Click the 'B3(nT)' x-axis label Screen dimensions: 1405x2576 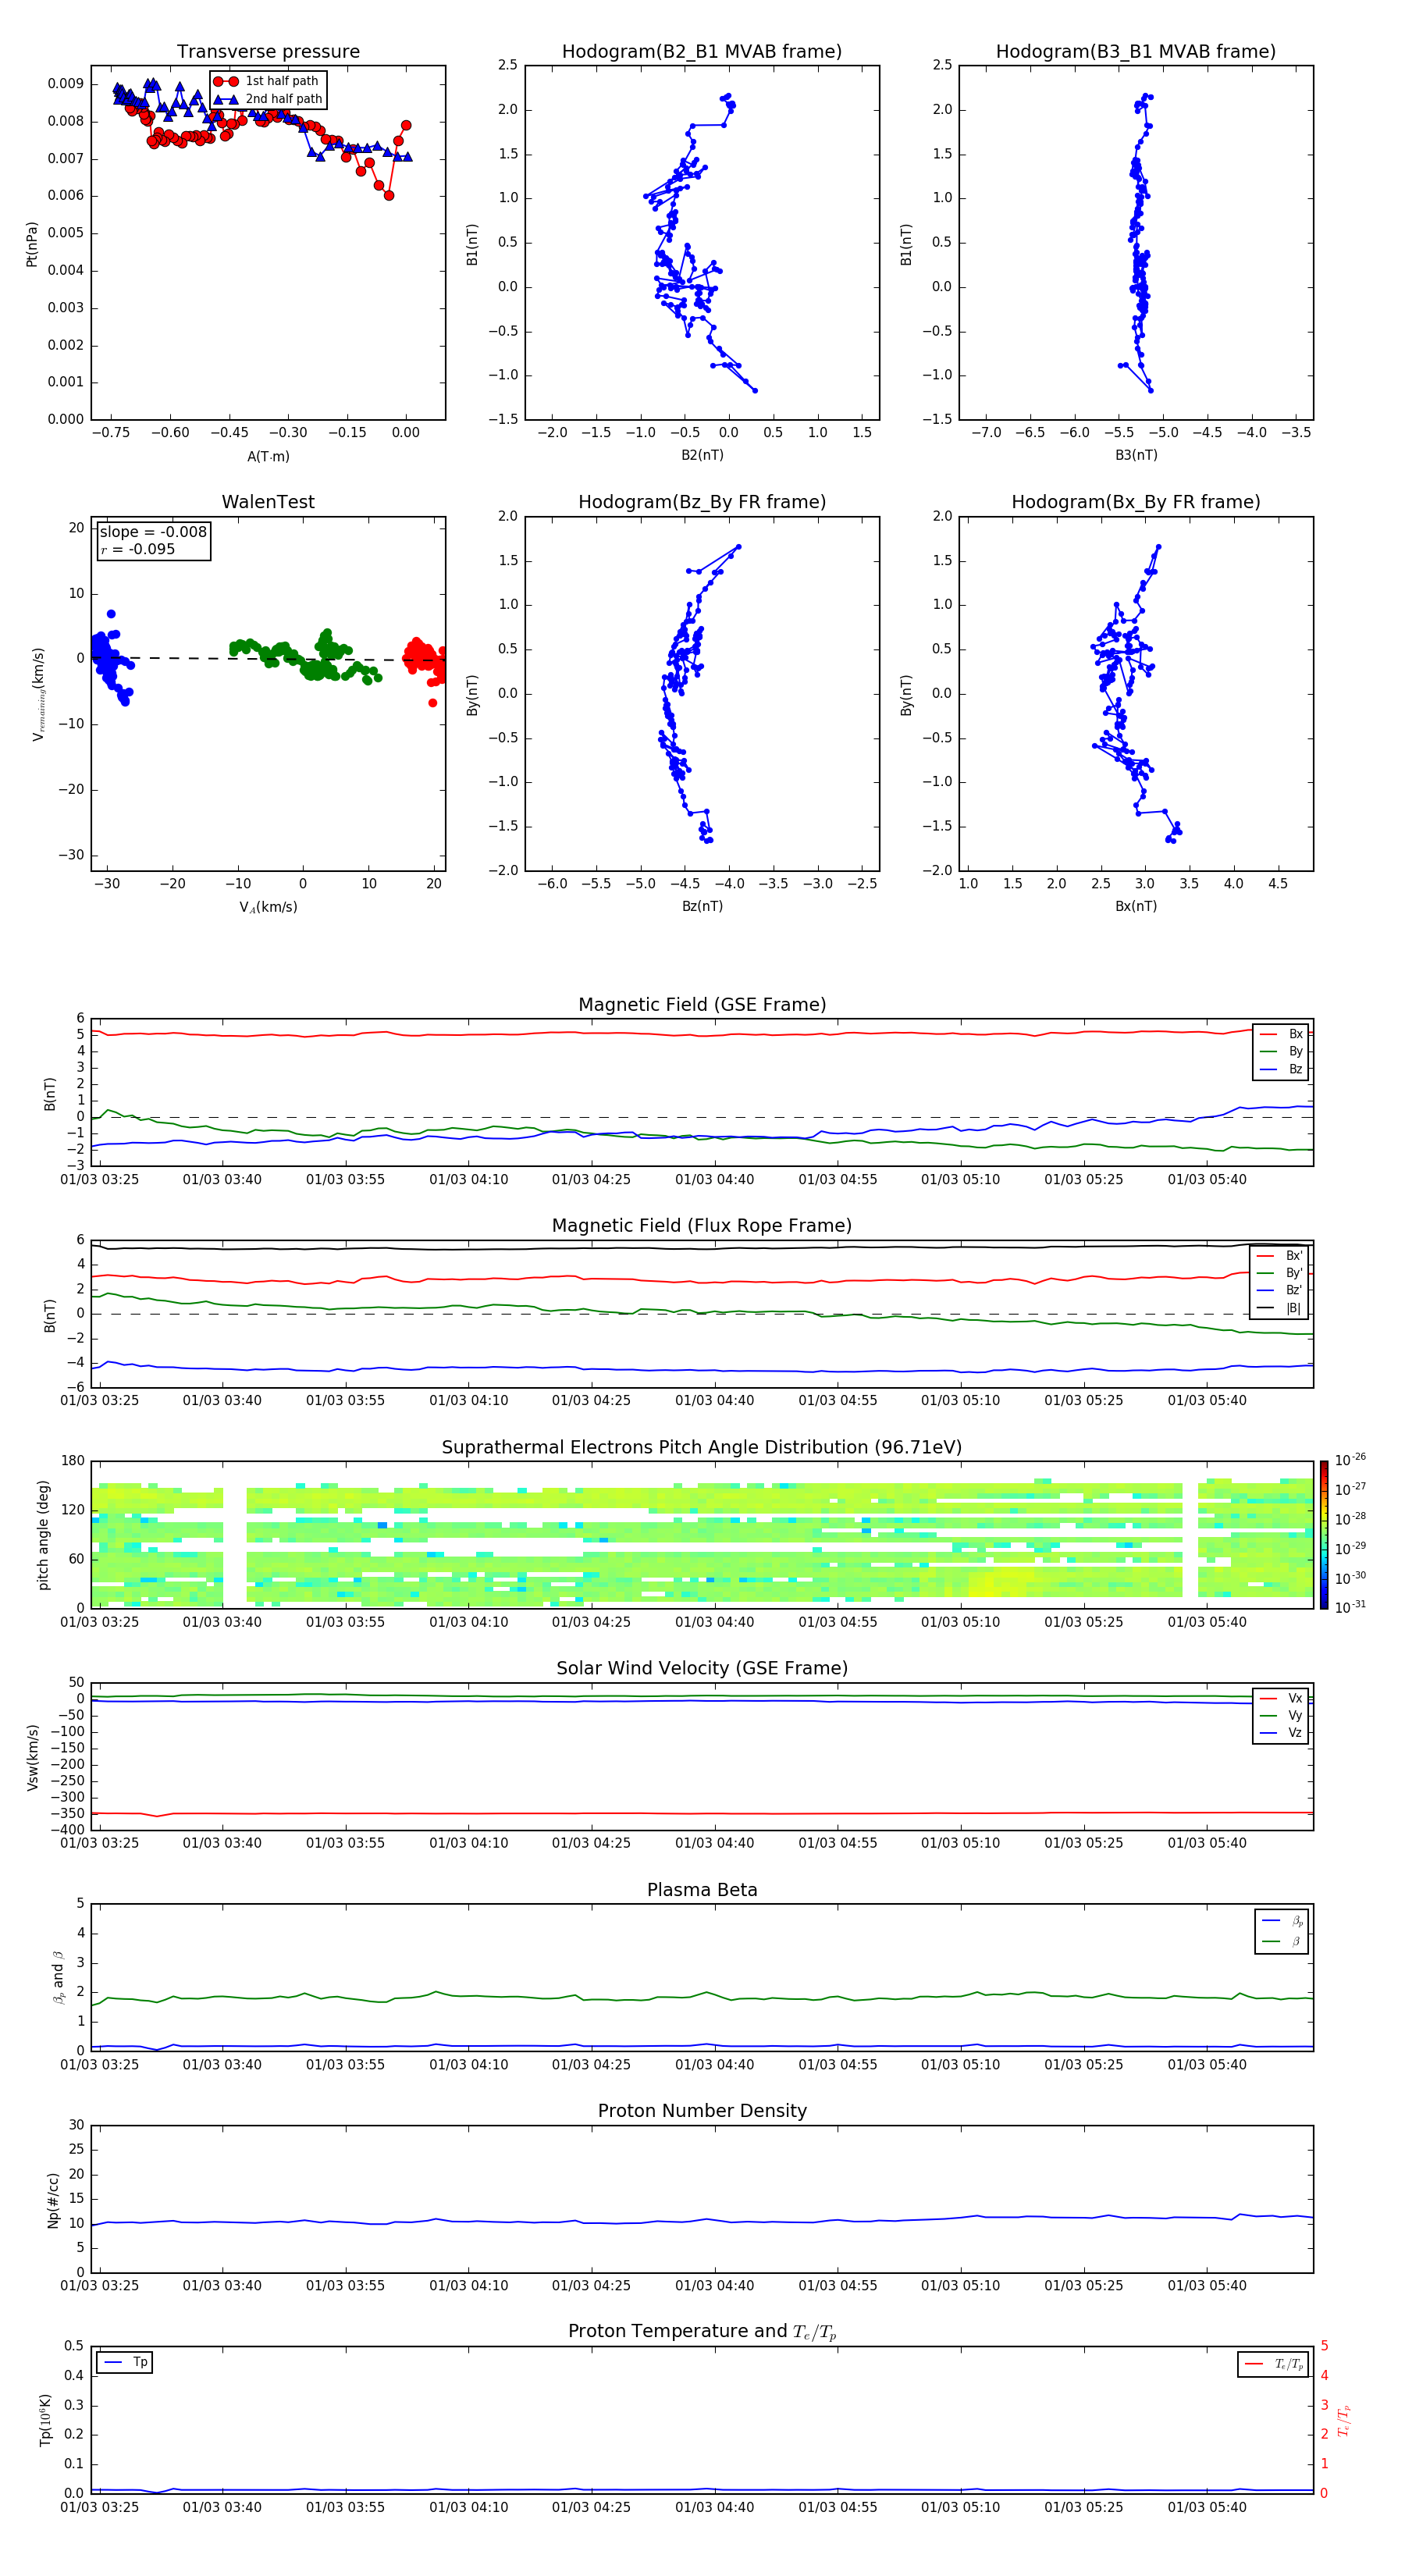point(1136,455)
